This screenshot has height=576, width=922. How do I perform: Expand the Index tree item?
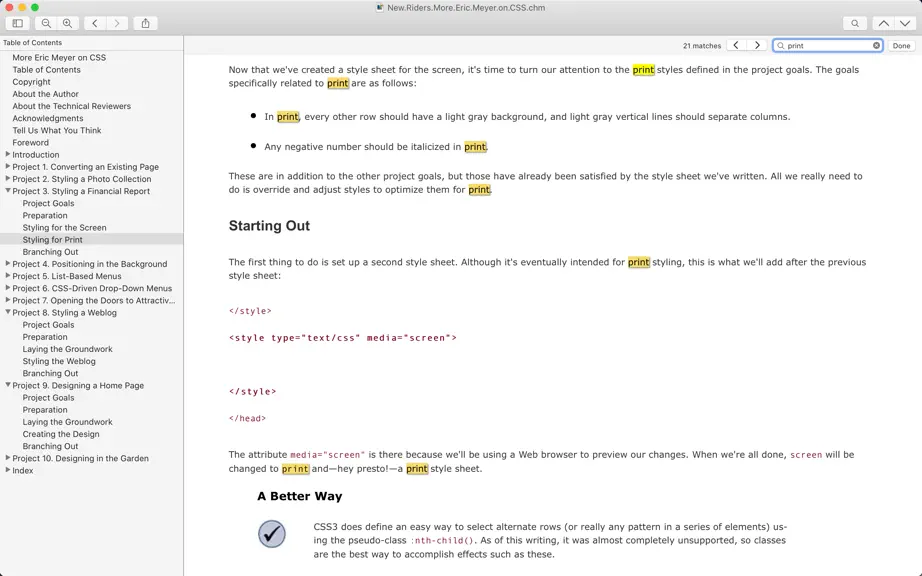tap(8, 470)
